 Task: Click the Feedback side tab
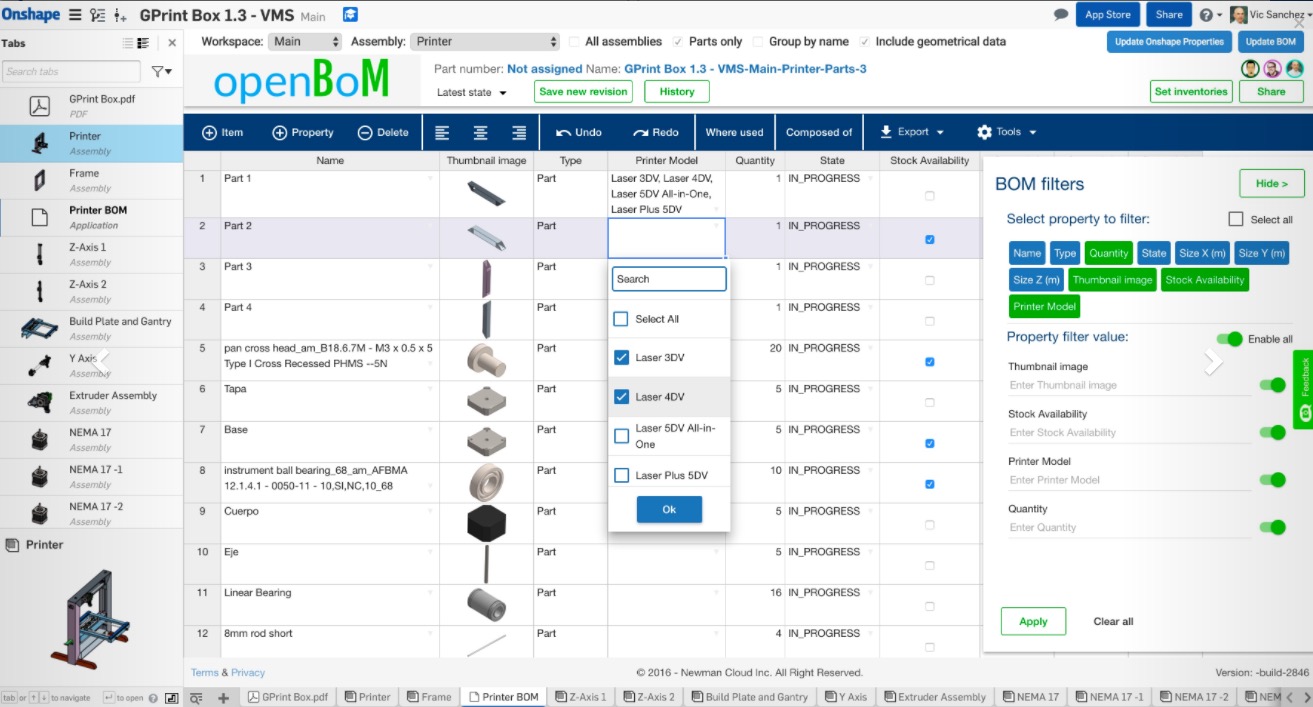pyautogui.click(x=1303, y=390)
